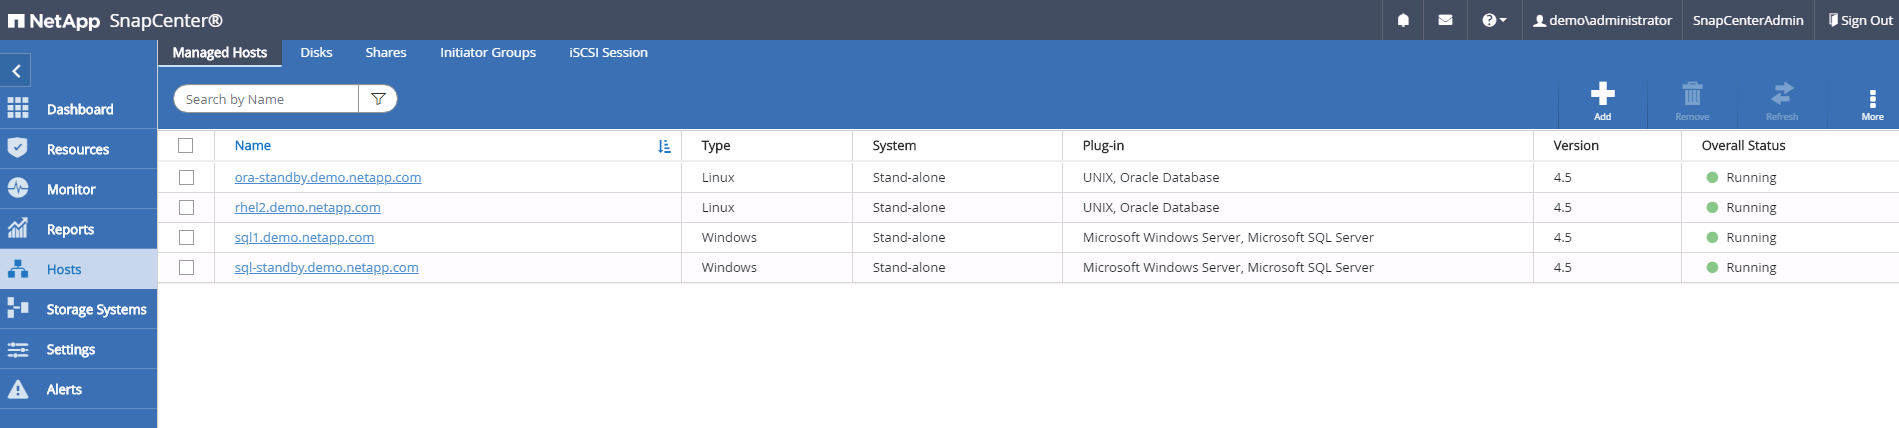
Task: Check the ora-standby.demo.netapp.com row checkbox
Action: [x=186, y=177]
